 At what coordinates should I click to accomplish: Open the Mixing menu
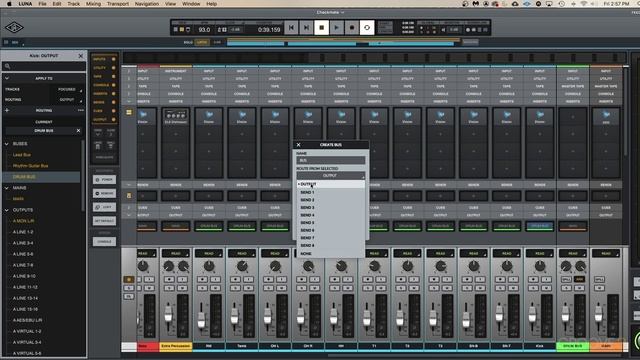[93, 4]
